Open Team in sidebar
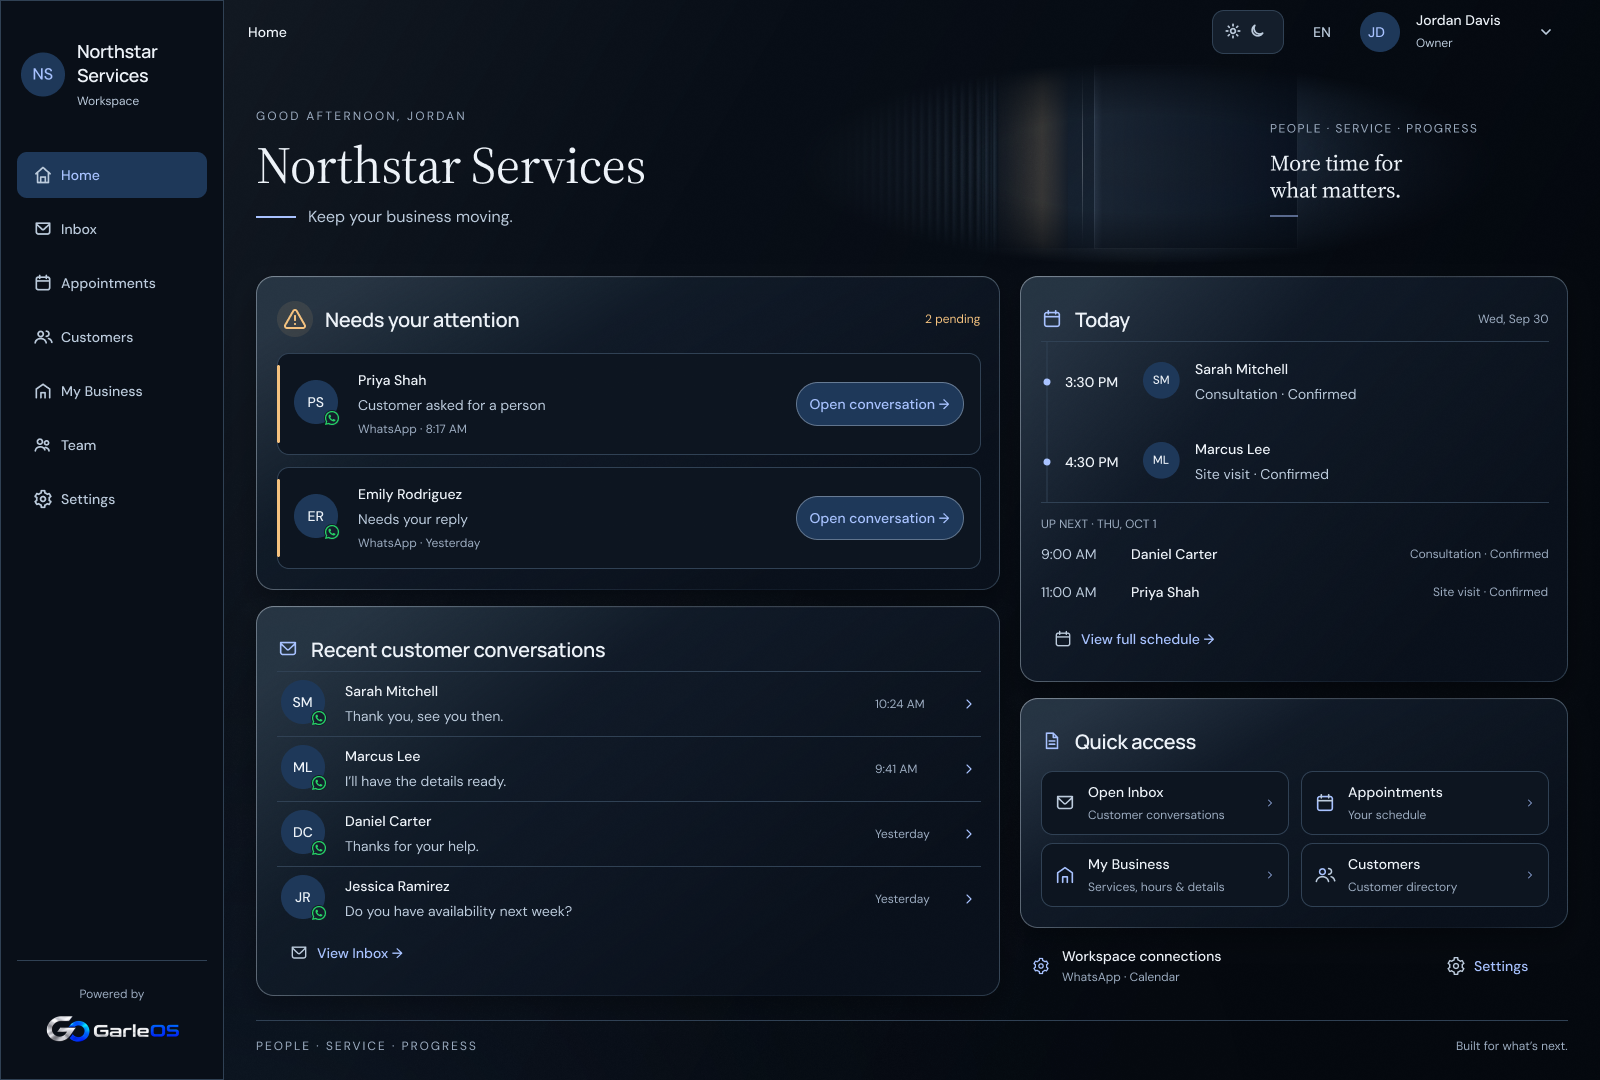The width and height of the screenshot is (1600, 1080). click(x=112, y=445)
